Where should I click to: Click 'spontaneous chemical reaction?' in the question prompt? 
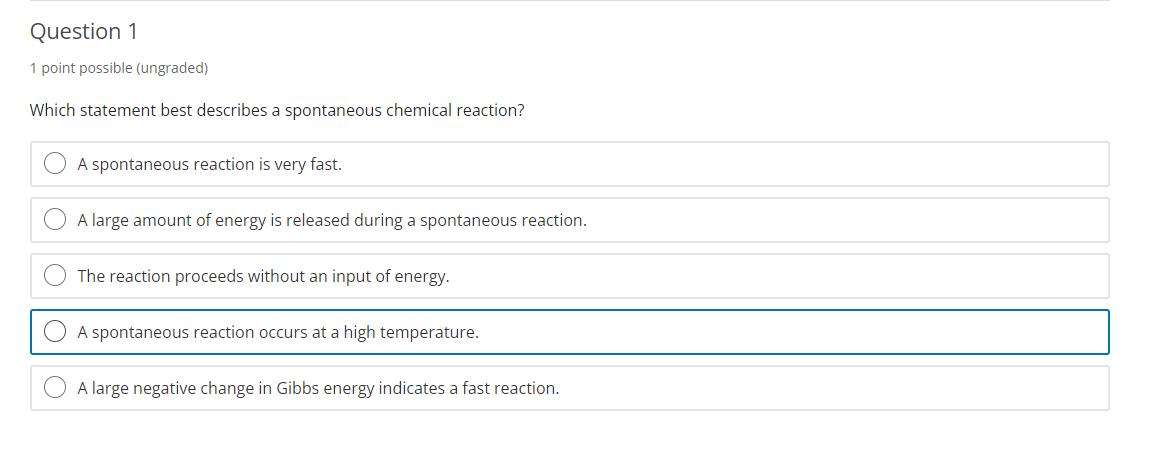[404, 110]
